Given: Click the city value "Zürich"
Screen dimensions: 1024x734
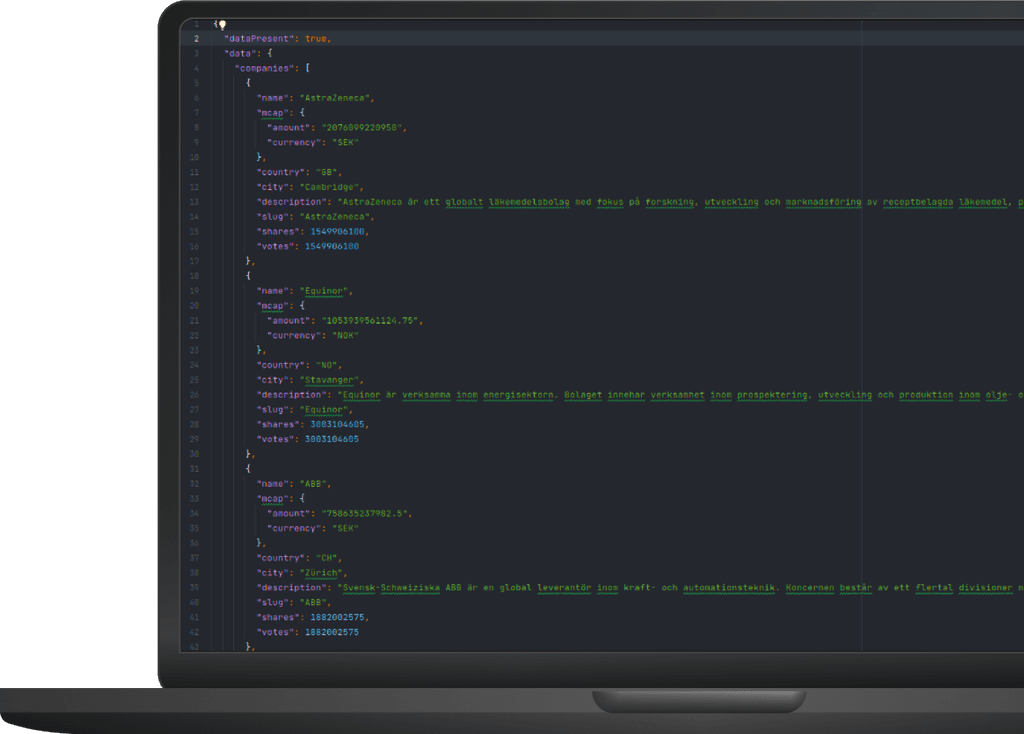Looking at the screenshot, I should (x=321, y=573).
